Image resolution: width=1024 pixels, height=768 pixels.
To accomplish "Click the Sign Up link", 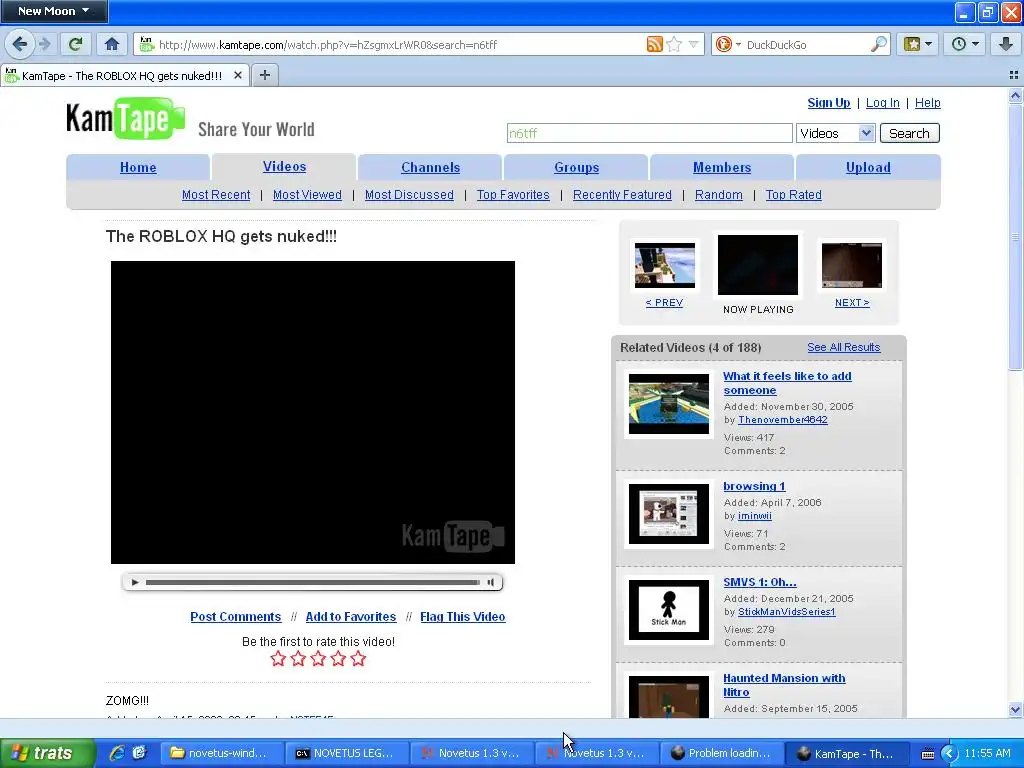I will tap(829, 103).
